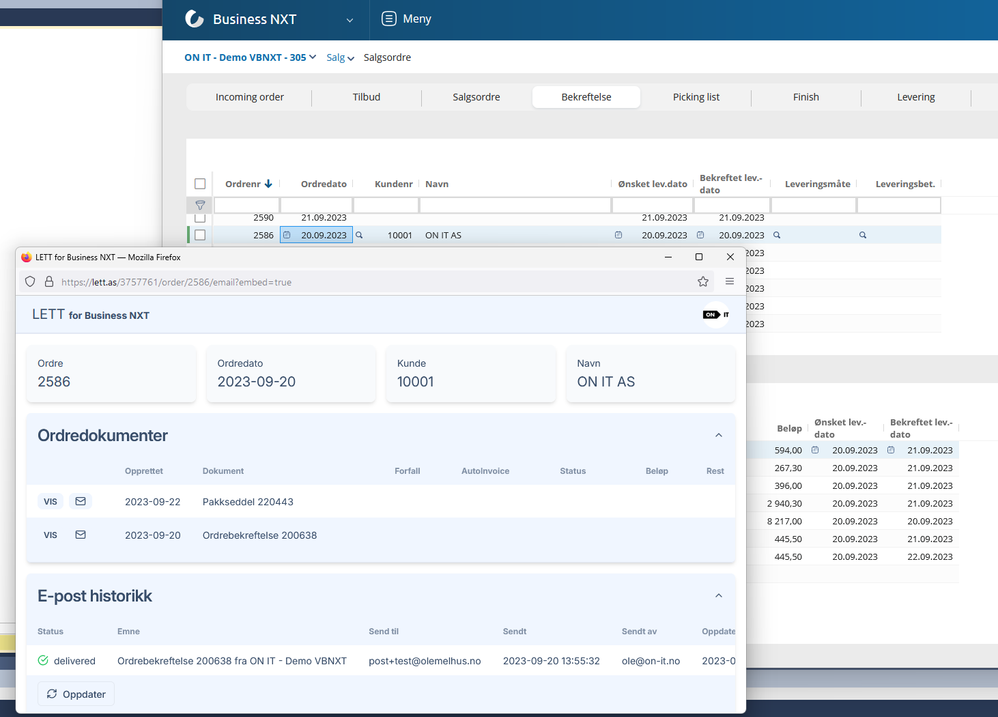Screen dimensions: 998x717
Task: Click Ordredato column header
Action: point(323,184)
